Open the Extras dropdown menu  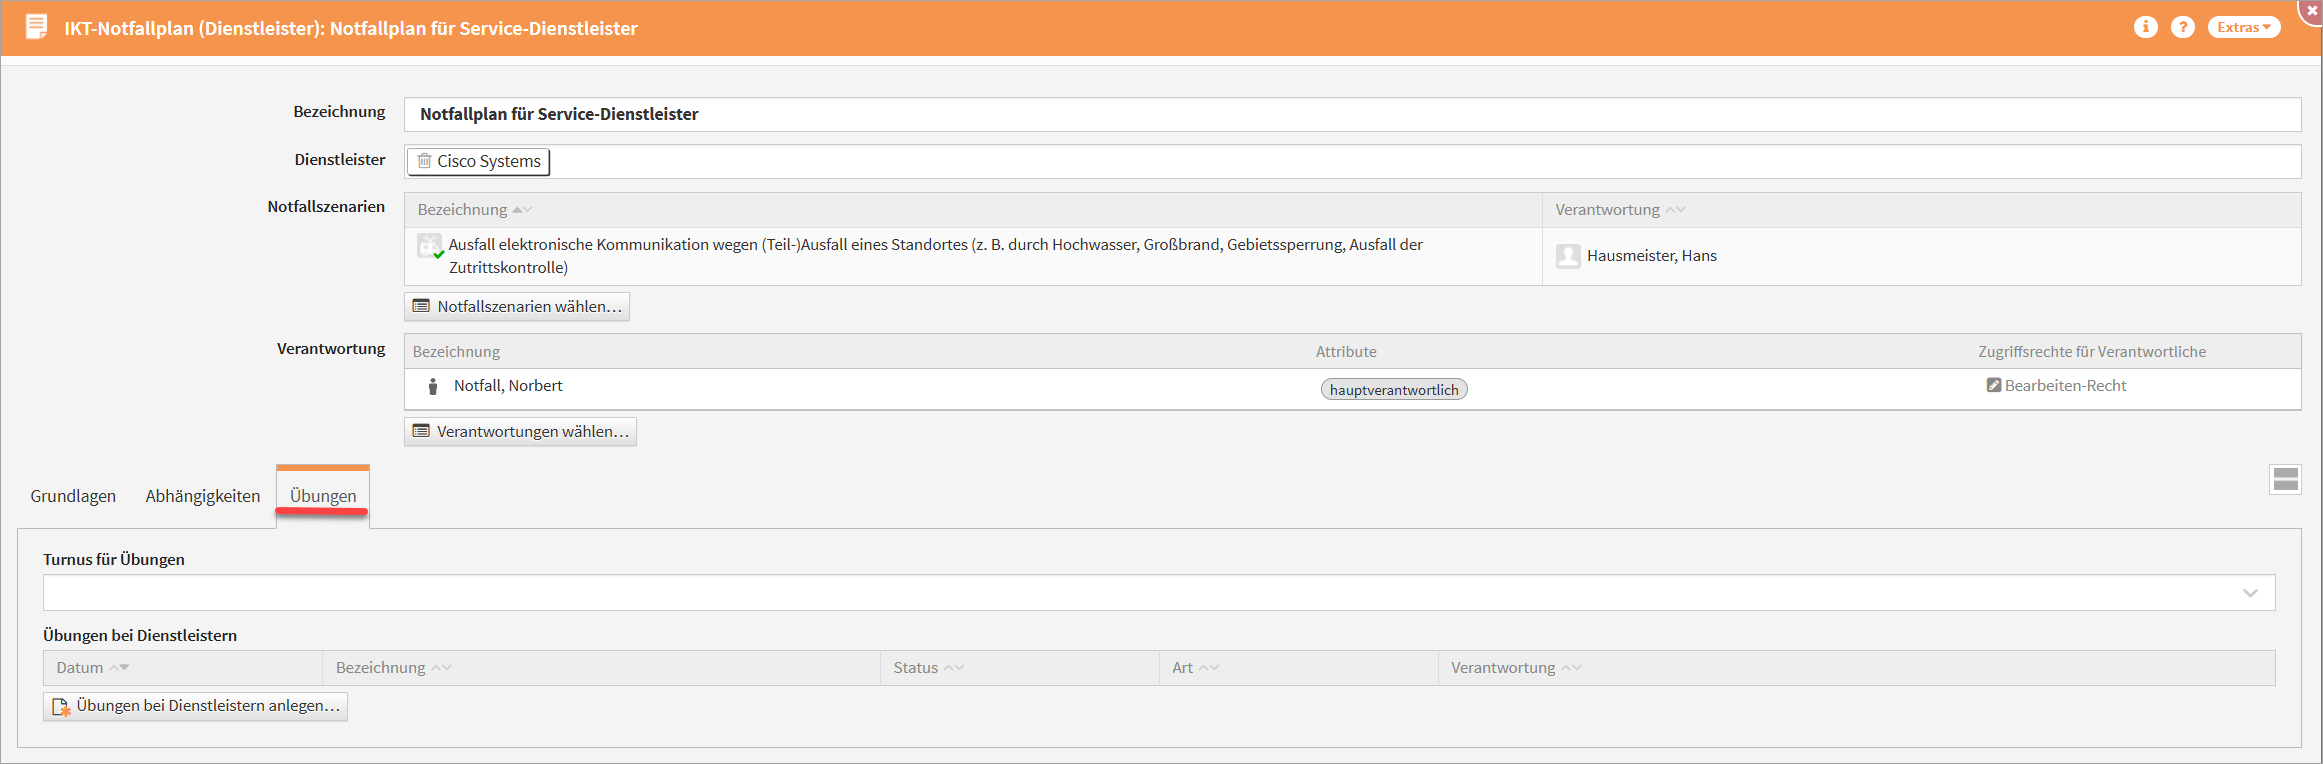coord(2244,27)
